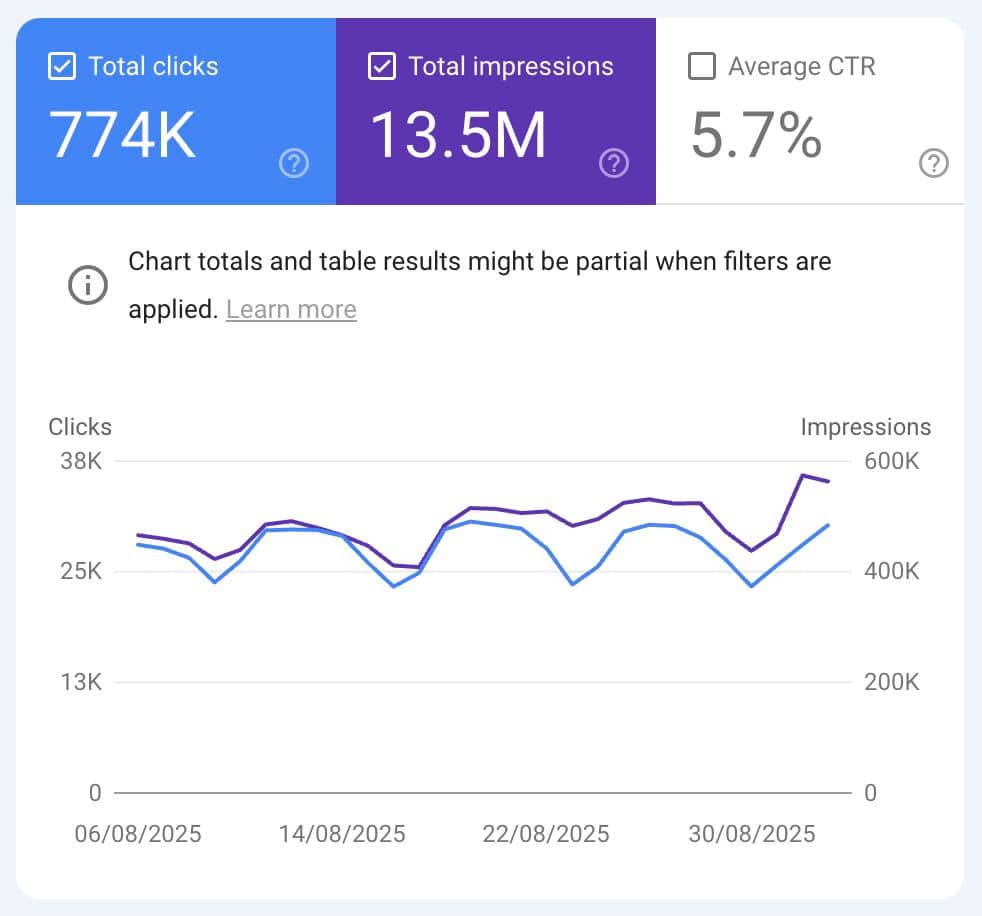Click the 14/08/2025 date on axis
This screenshot has width=982, height=916.
(x=342, y=834)
